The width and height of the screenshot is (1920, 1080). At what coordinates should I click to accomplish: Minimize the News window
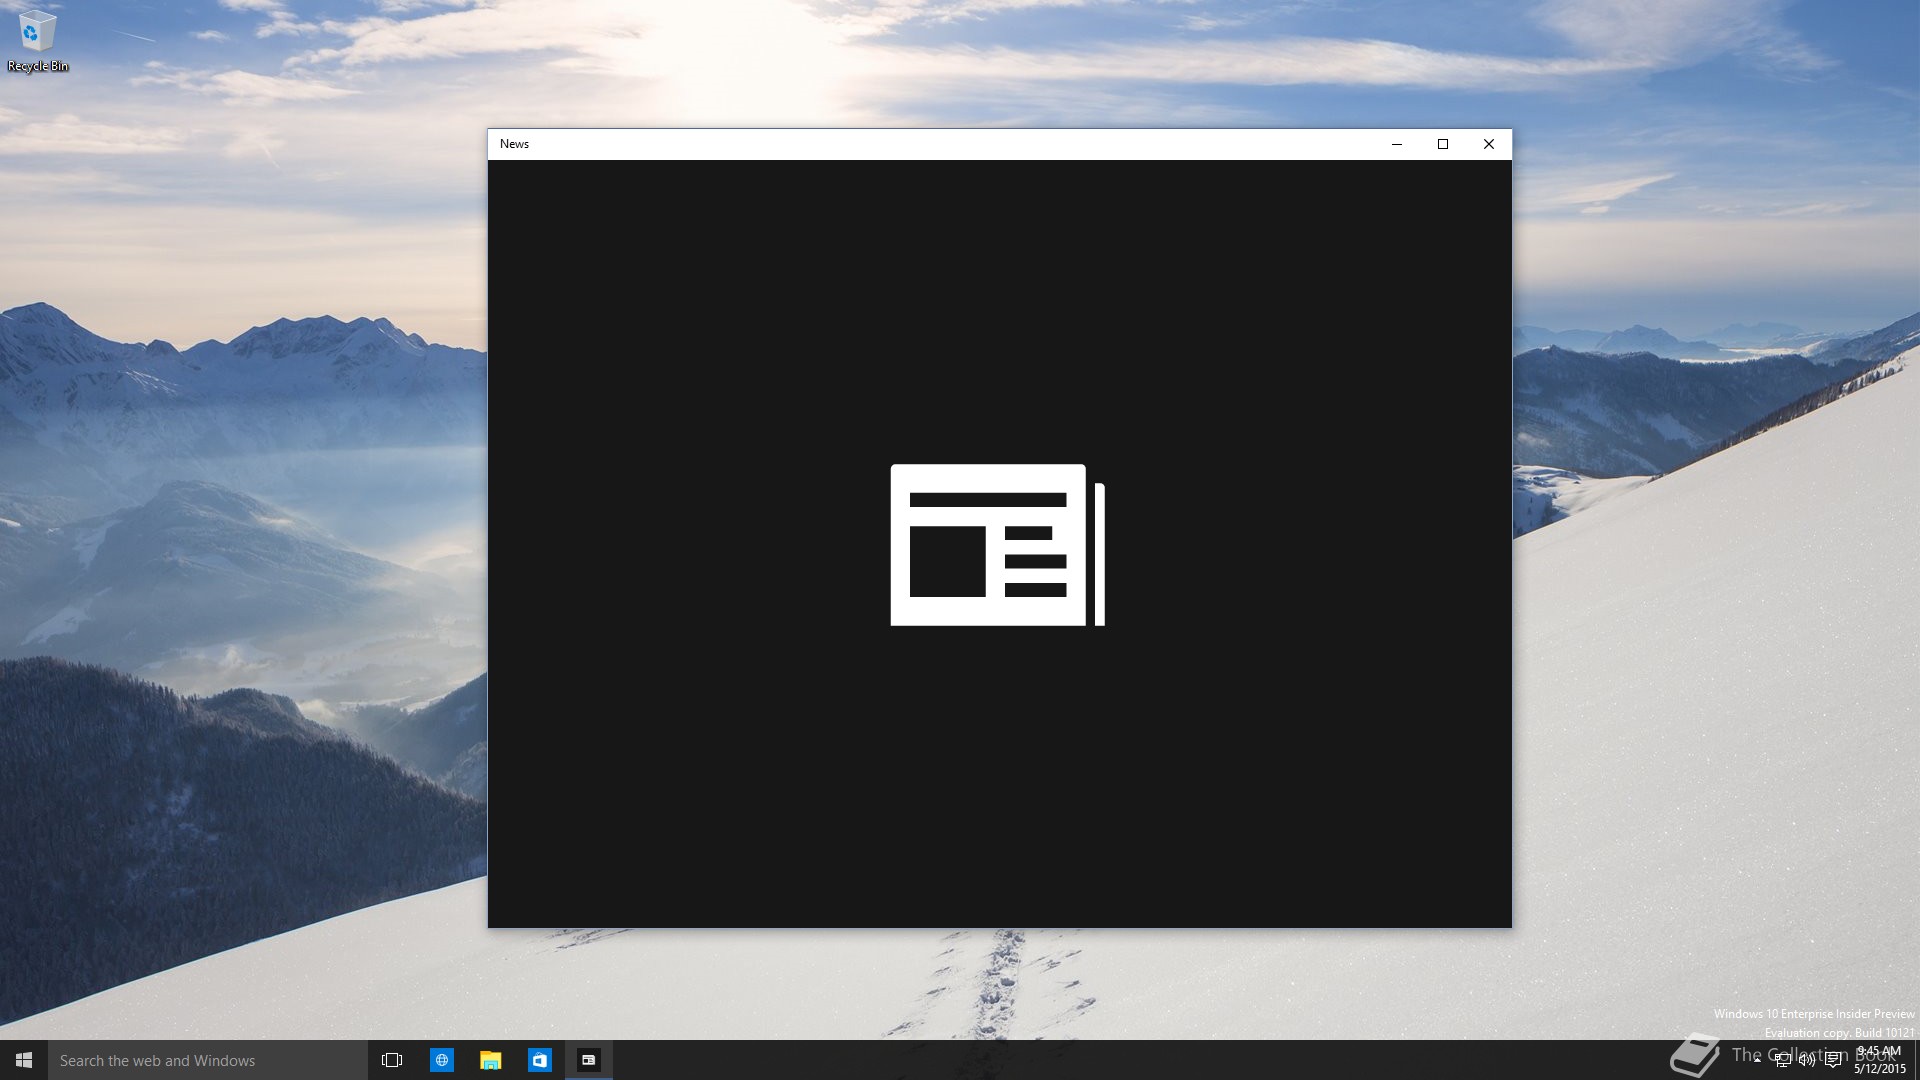[x=1397, y=144]
